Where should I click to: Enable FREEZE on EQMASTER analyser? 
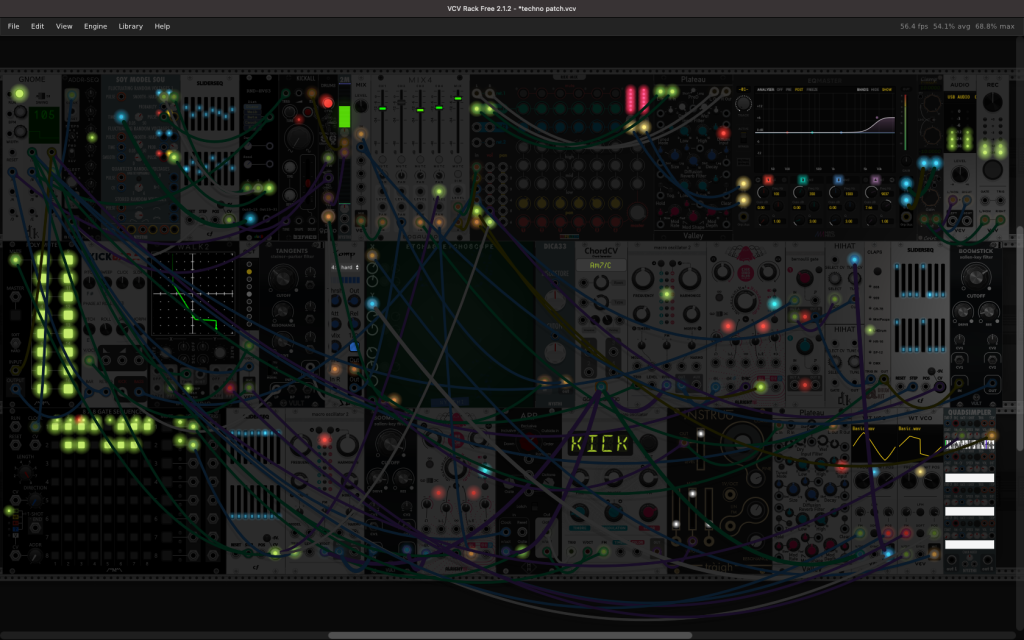(x=812, y=89)
